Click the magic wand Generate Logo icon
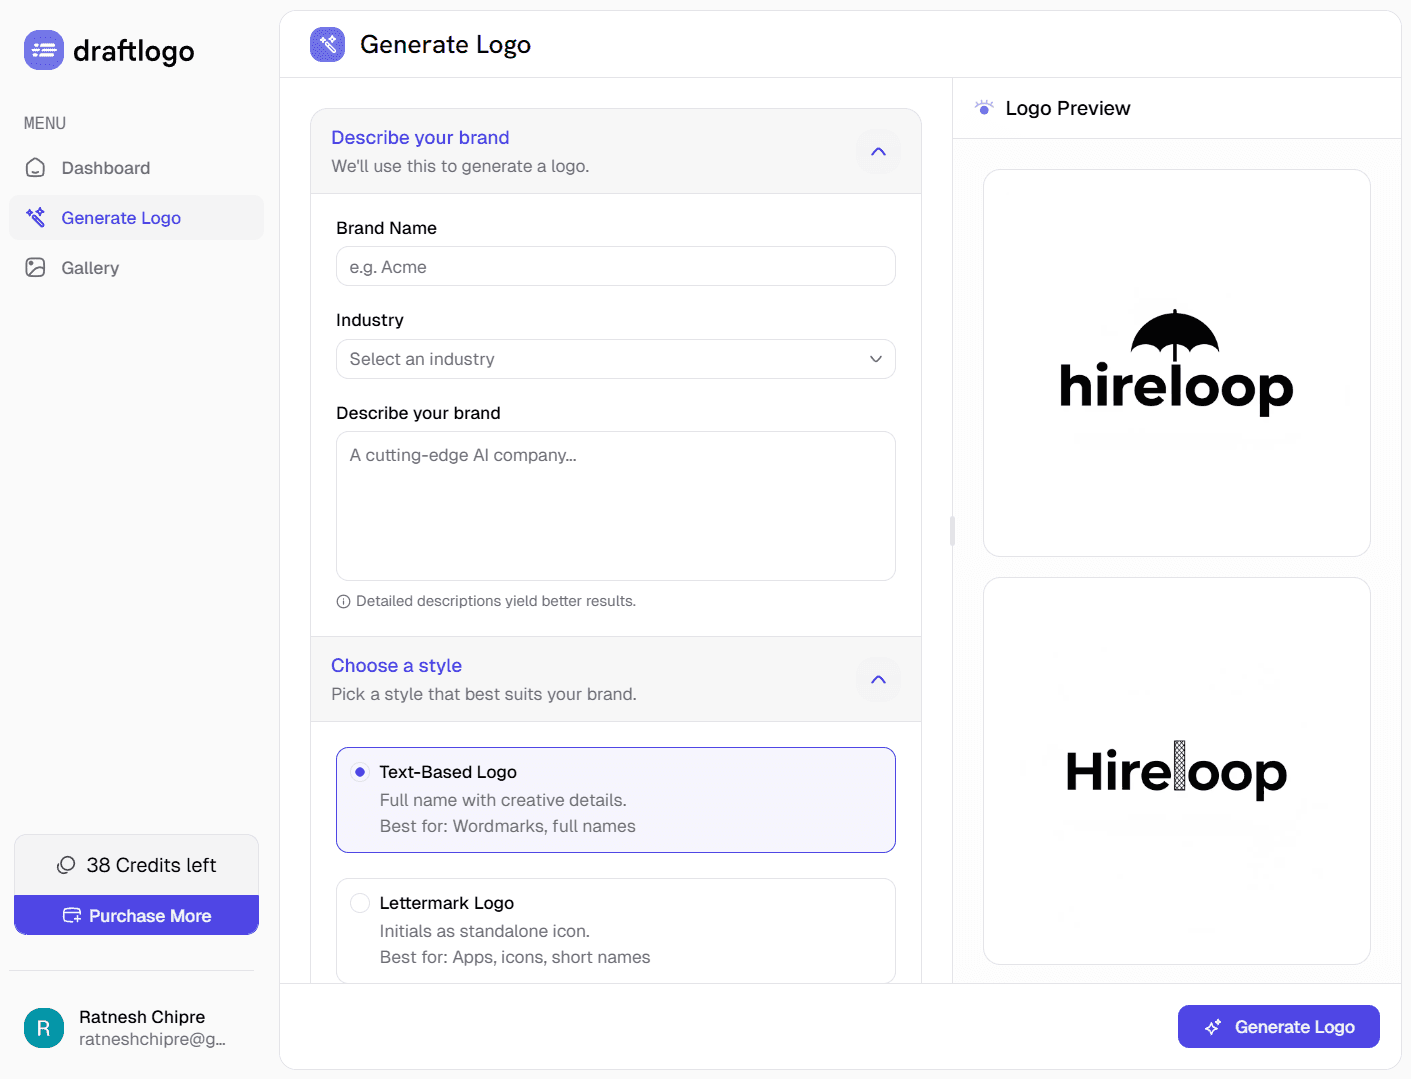The image size is (1411, 1079). click(35, 217)
